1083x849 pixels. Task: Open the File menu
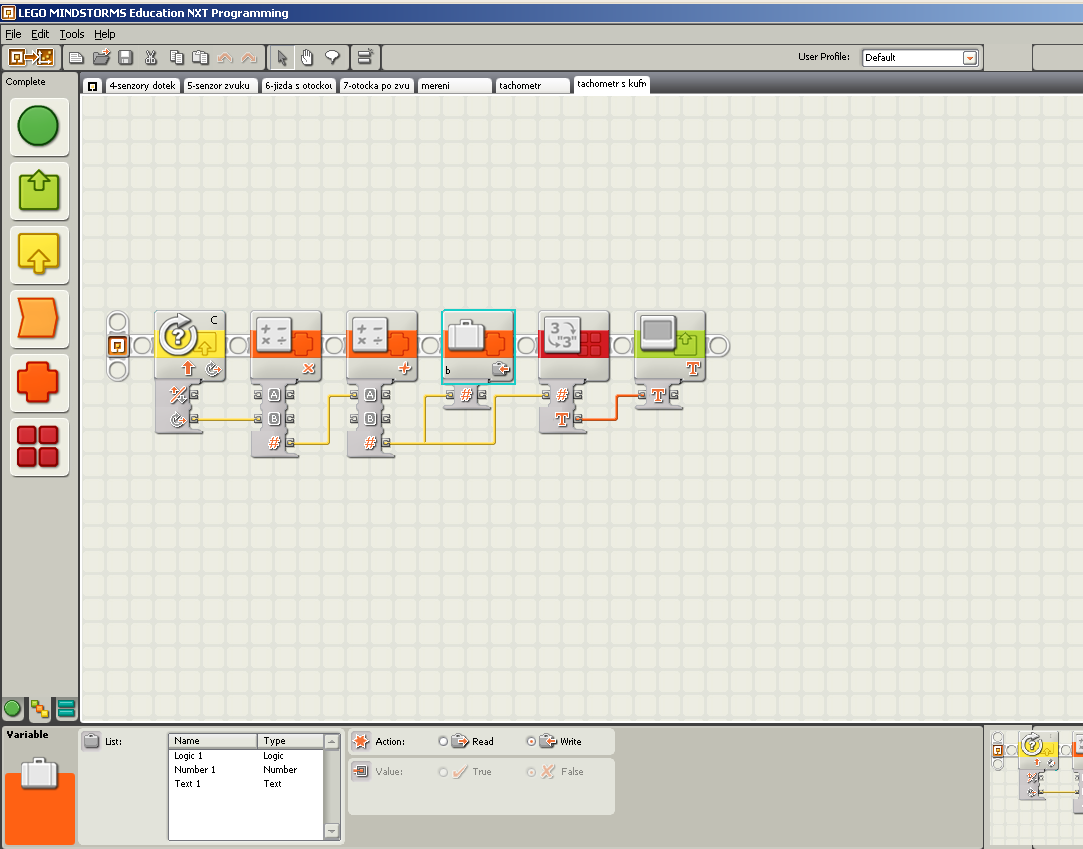(13, 34)
